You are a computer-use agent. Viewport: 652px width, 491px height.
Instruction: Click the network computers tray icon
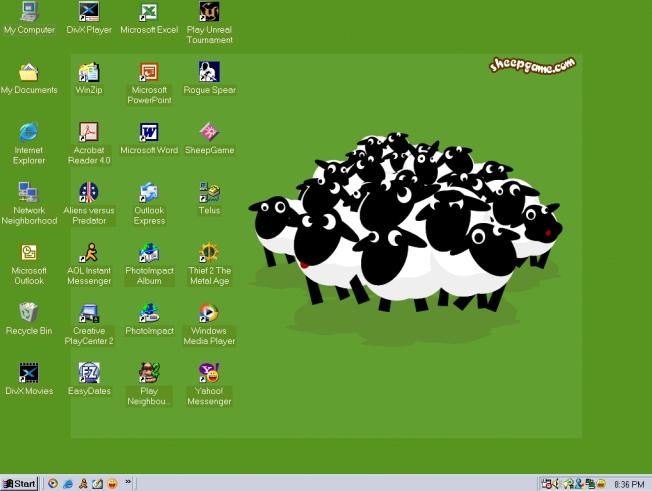click(590, 484)
